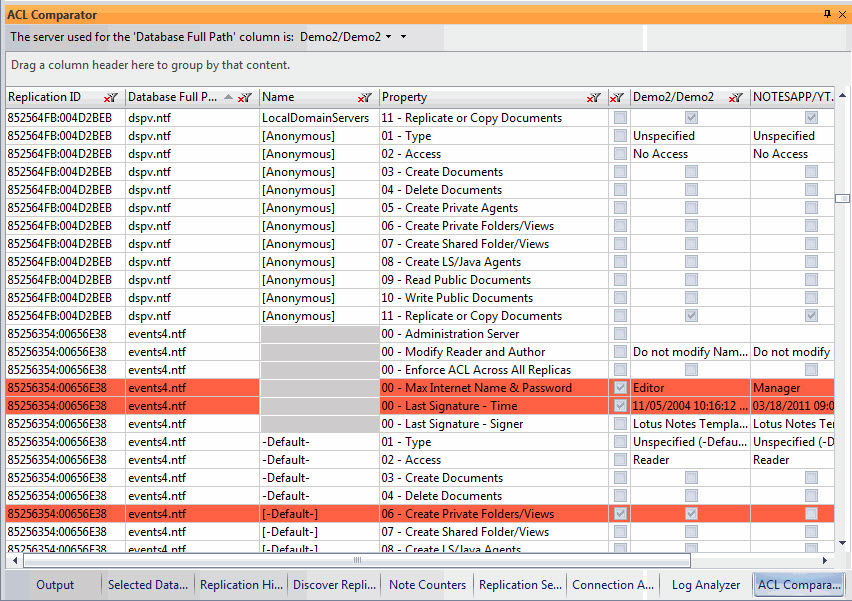Viewport: 852px width, 601px height.
Task: Expand toolbar options arrow beside server dropdown
Action: click(x=403, y=37)
